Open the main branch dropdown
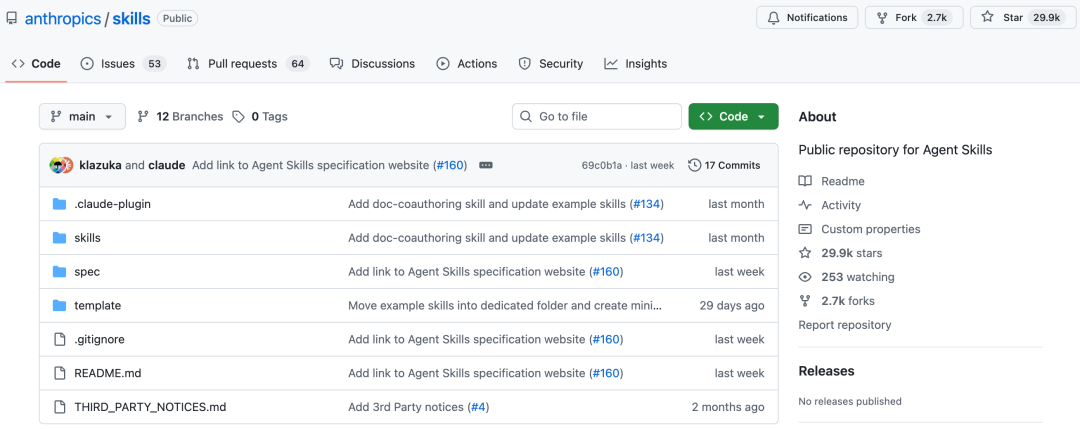 tap(82, 117)
